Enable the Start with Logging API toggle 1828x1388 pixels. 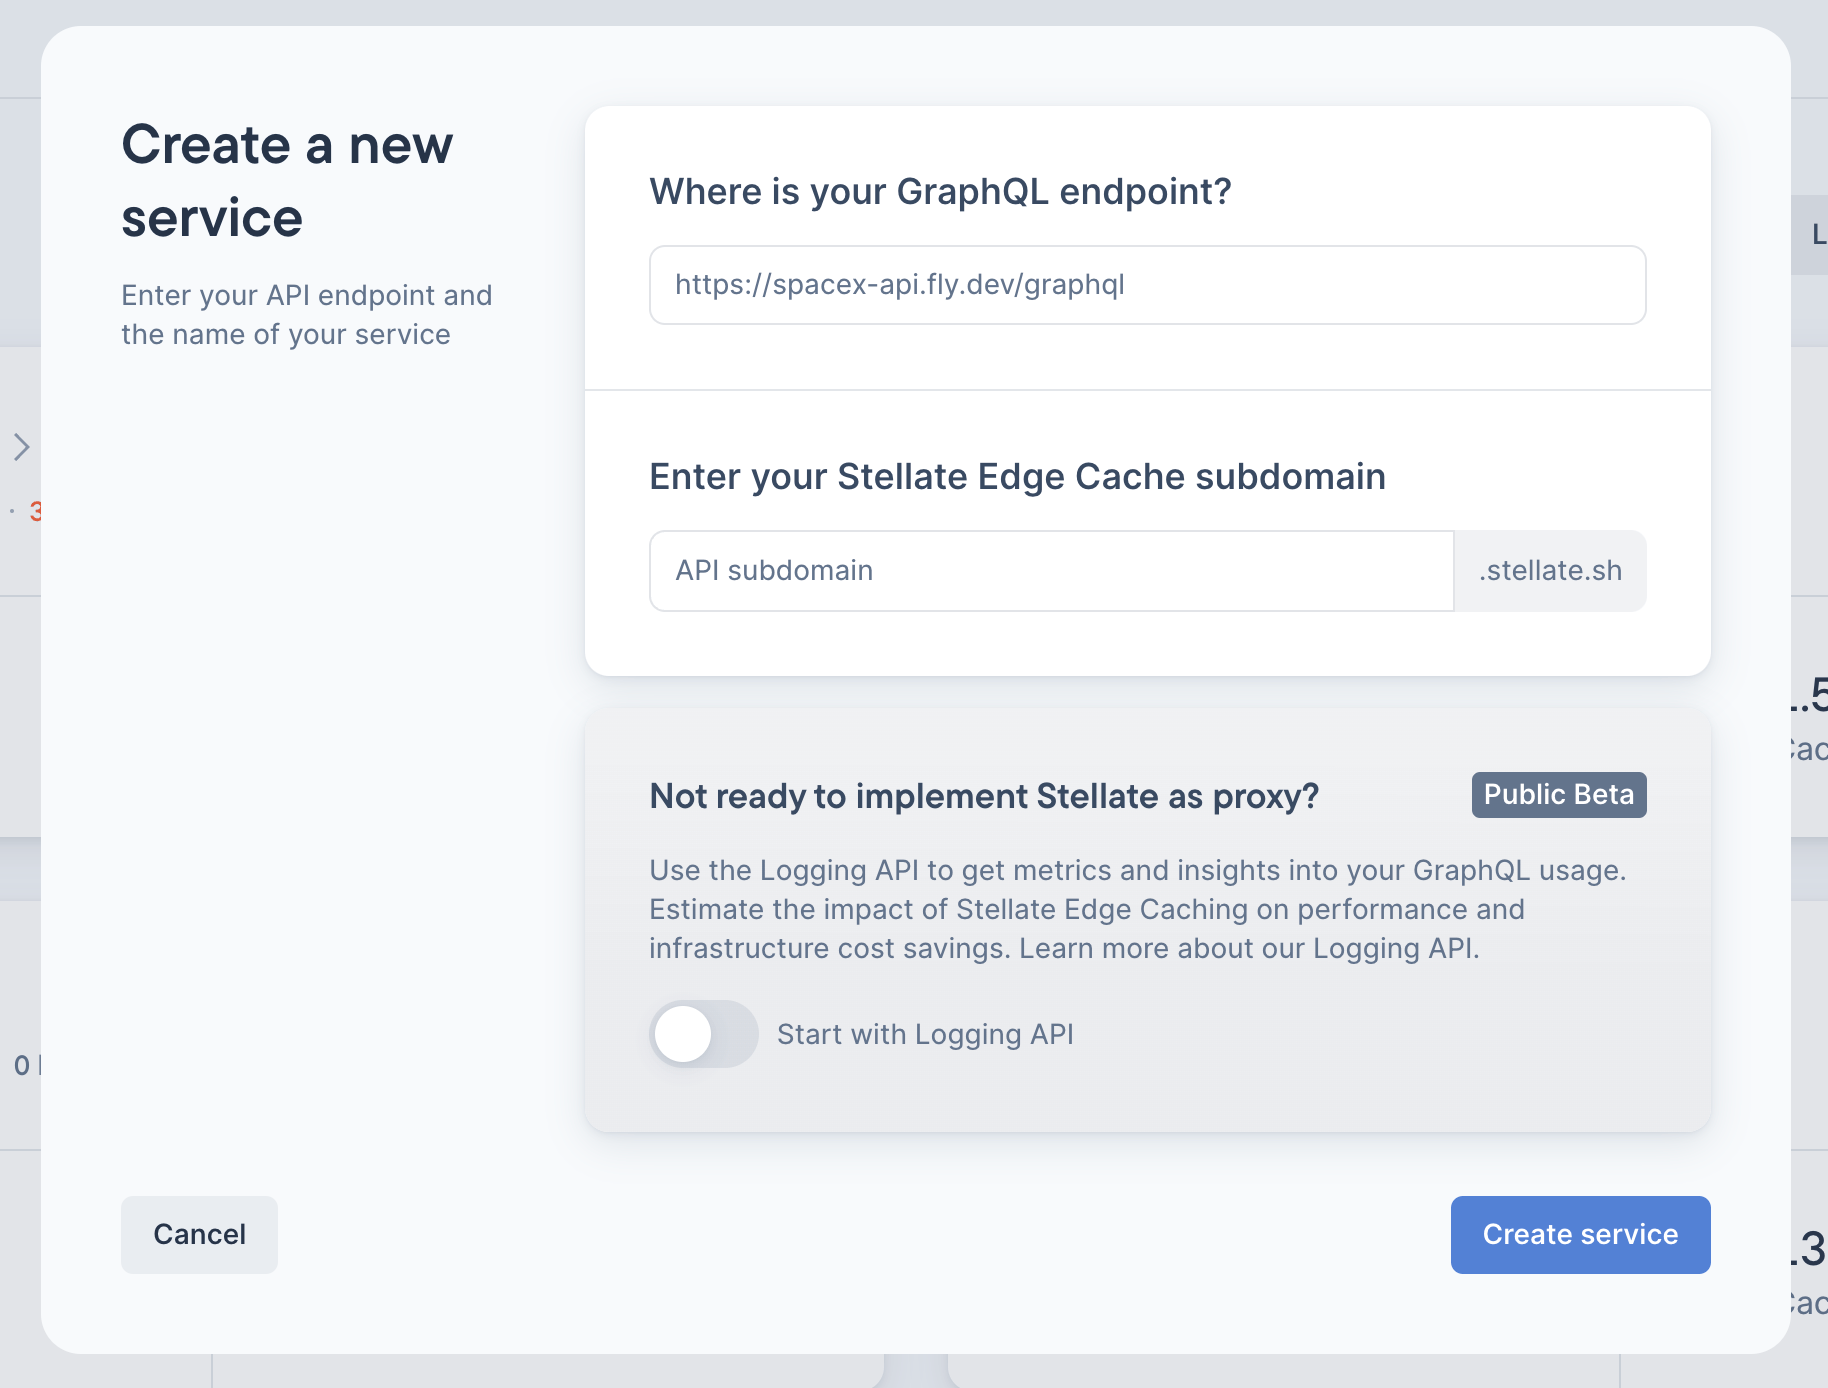(704, 1034)
